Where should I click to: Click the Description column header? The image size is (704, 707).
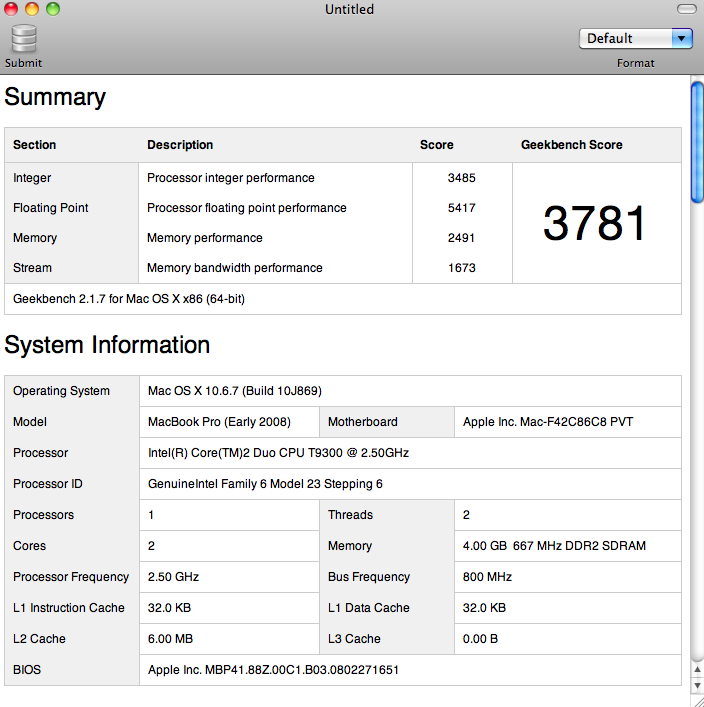coord(180,145)
